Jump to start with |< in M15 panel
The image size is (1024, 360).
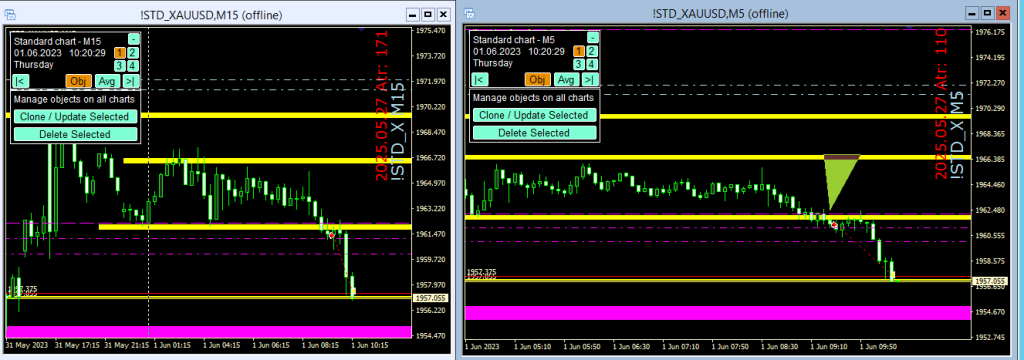tap(20, 81)
